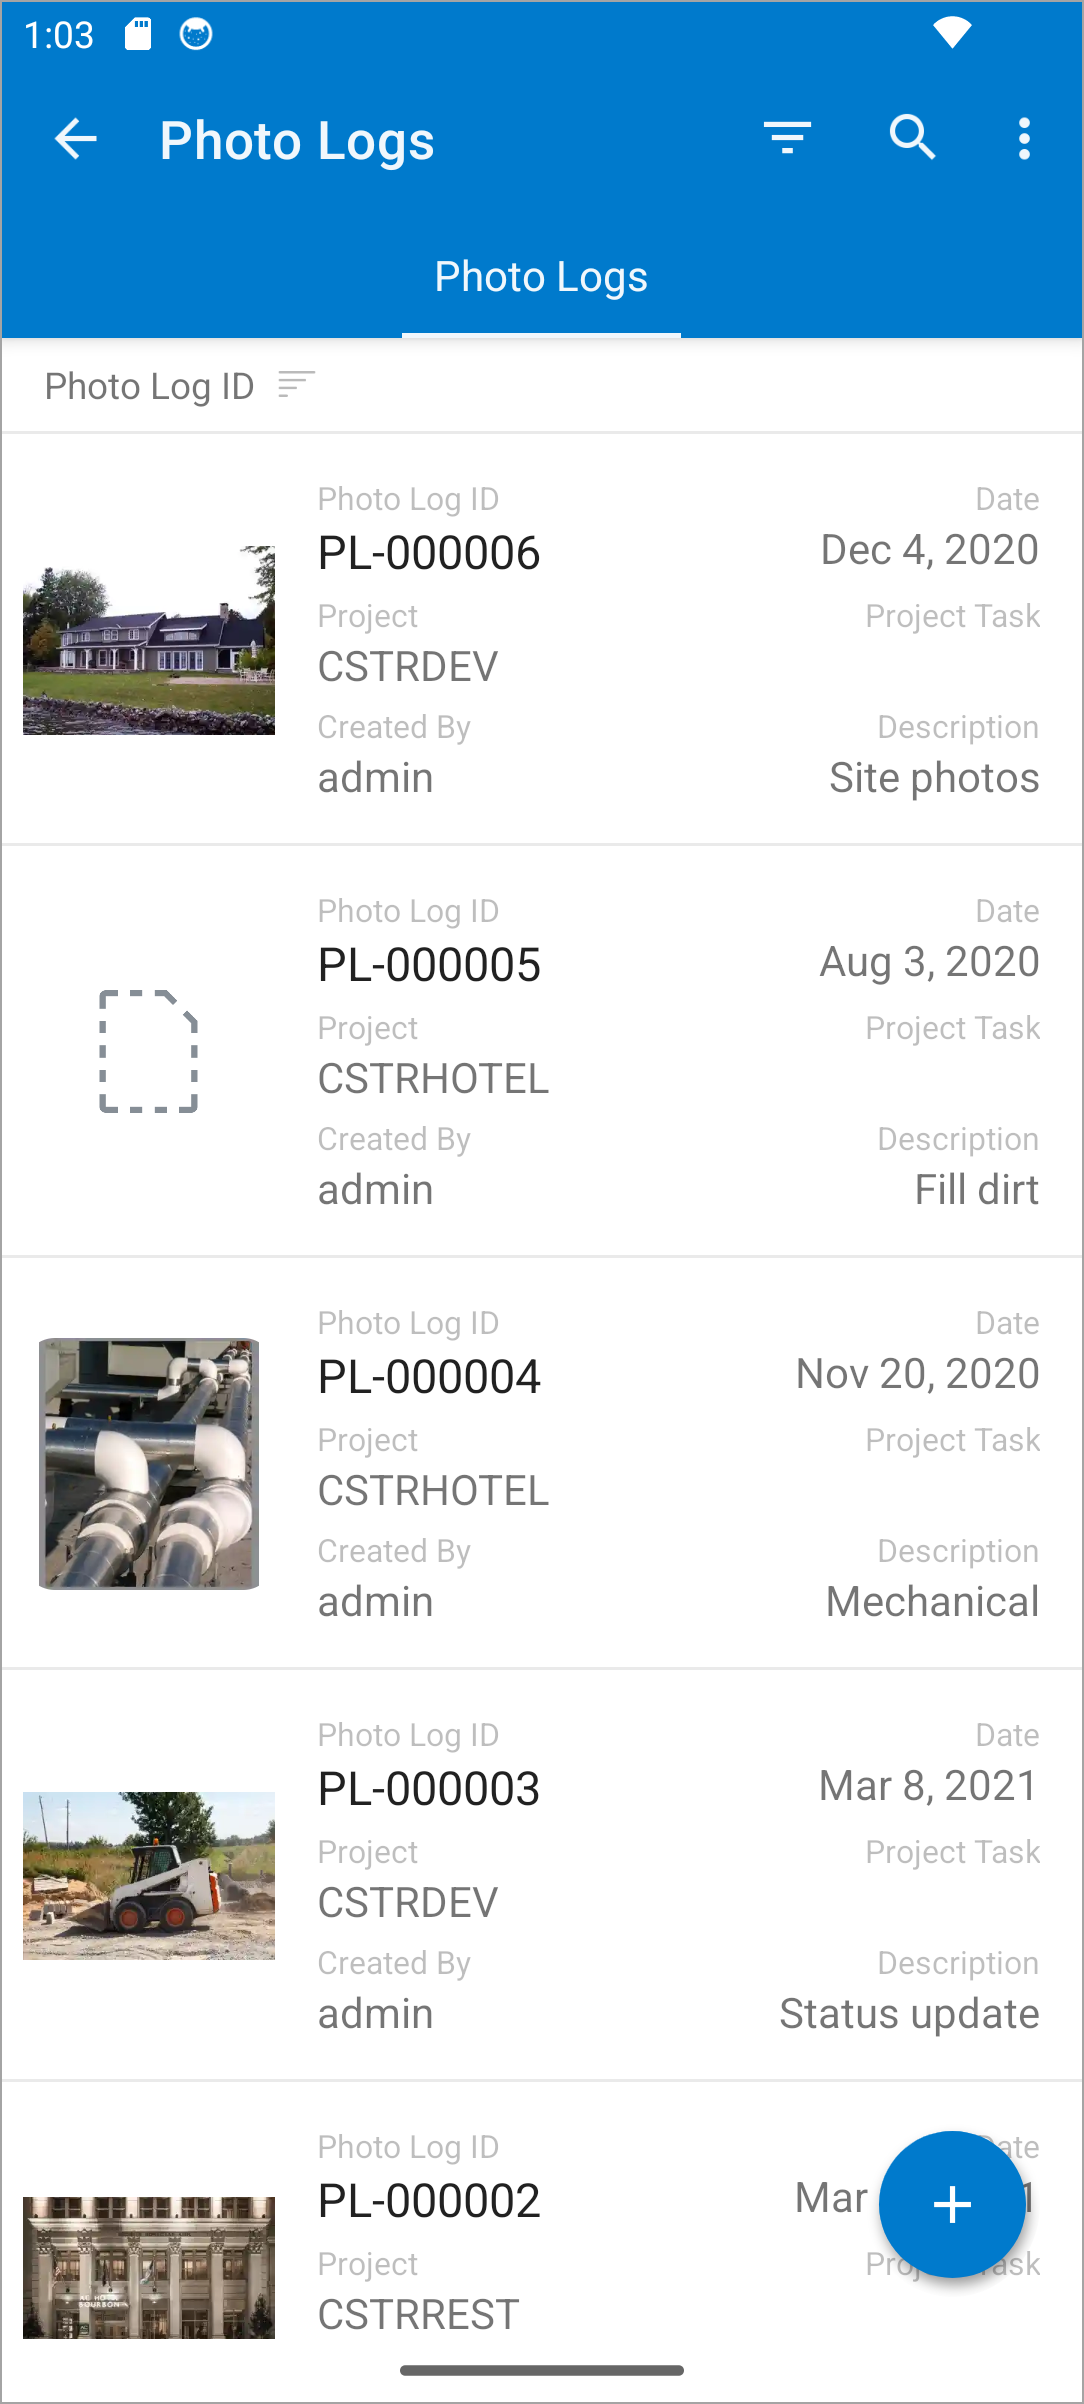This screenshot has width=1084, height=2404.
Task: Tap the empty file placeholder icon
Action: point(149,1051)
